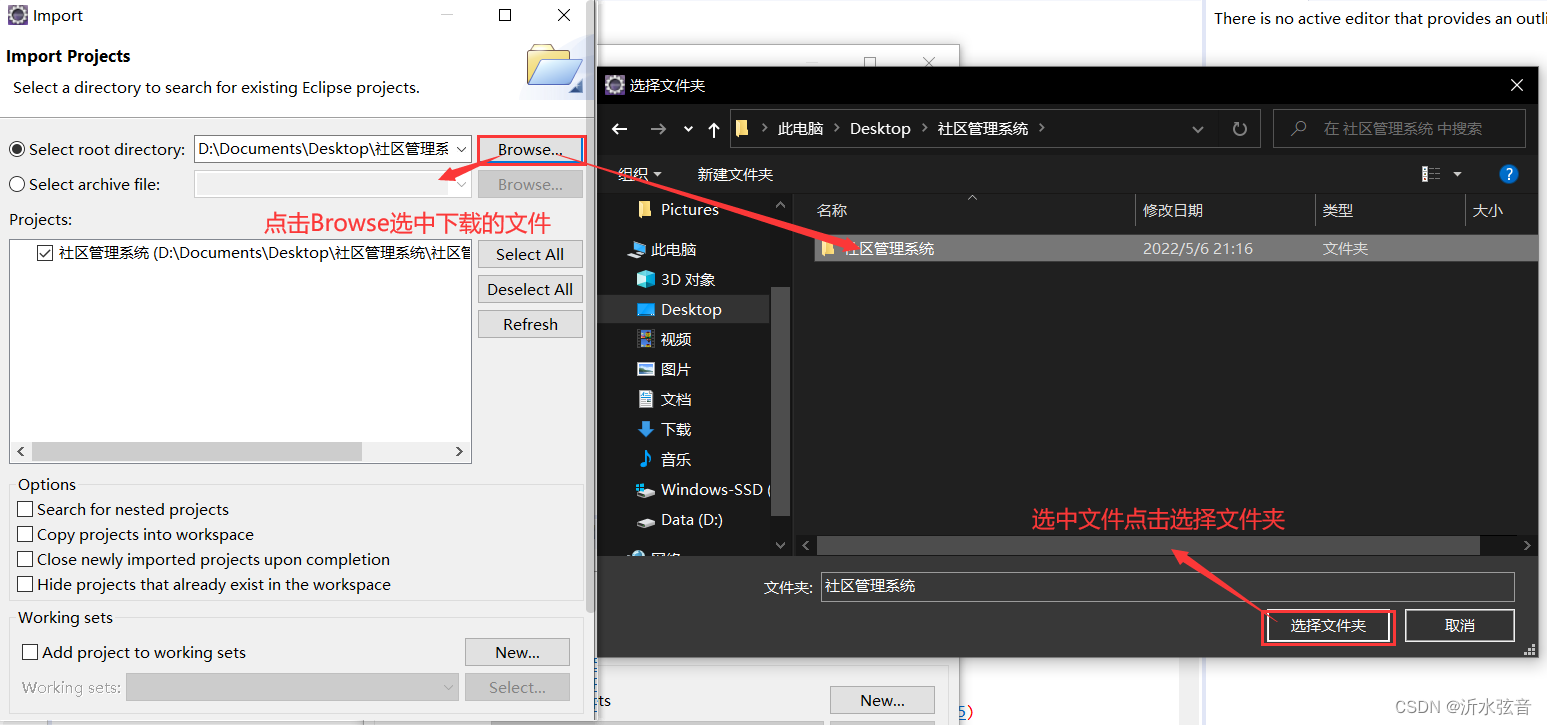Screen dimensions: 1547x725
Task: Open recent locations dropdown beside forward arrow
Action: coord(688,129)
